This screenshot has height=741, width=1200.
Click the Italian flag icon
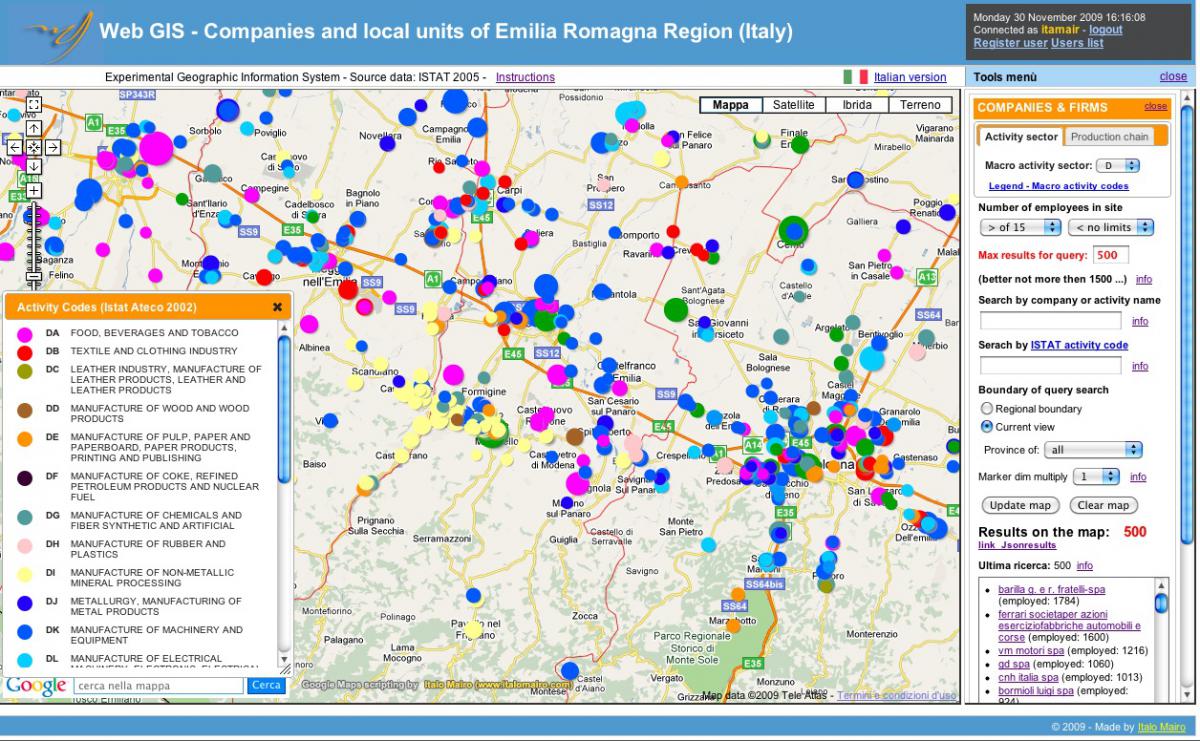point(855,77)
